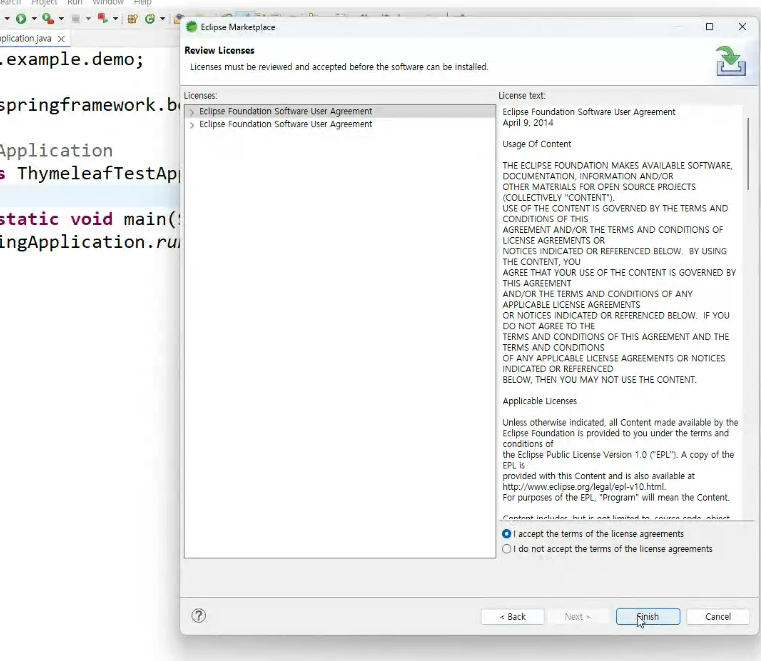Click the '@...Application' annotation line in editor

[x=56, y=150]
